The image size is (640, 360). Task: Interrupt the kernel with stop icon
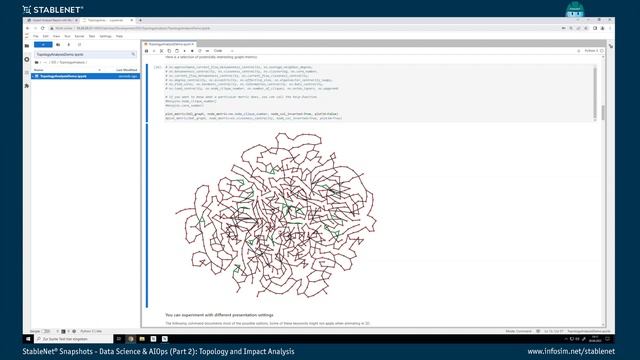coord(192,51)
